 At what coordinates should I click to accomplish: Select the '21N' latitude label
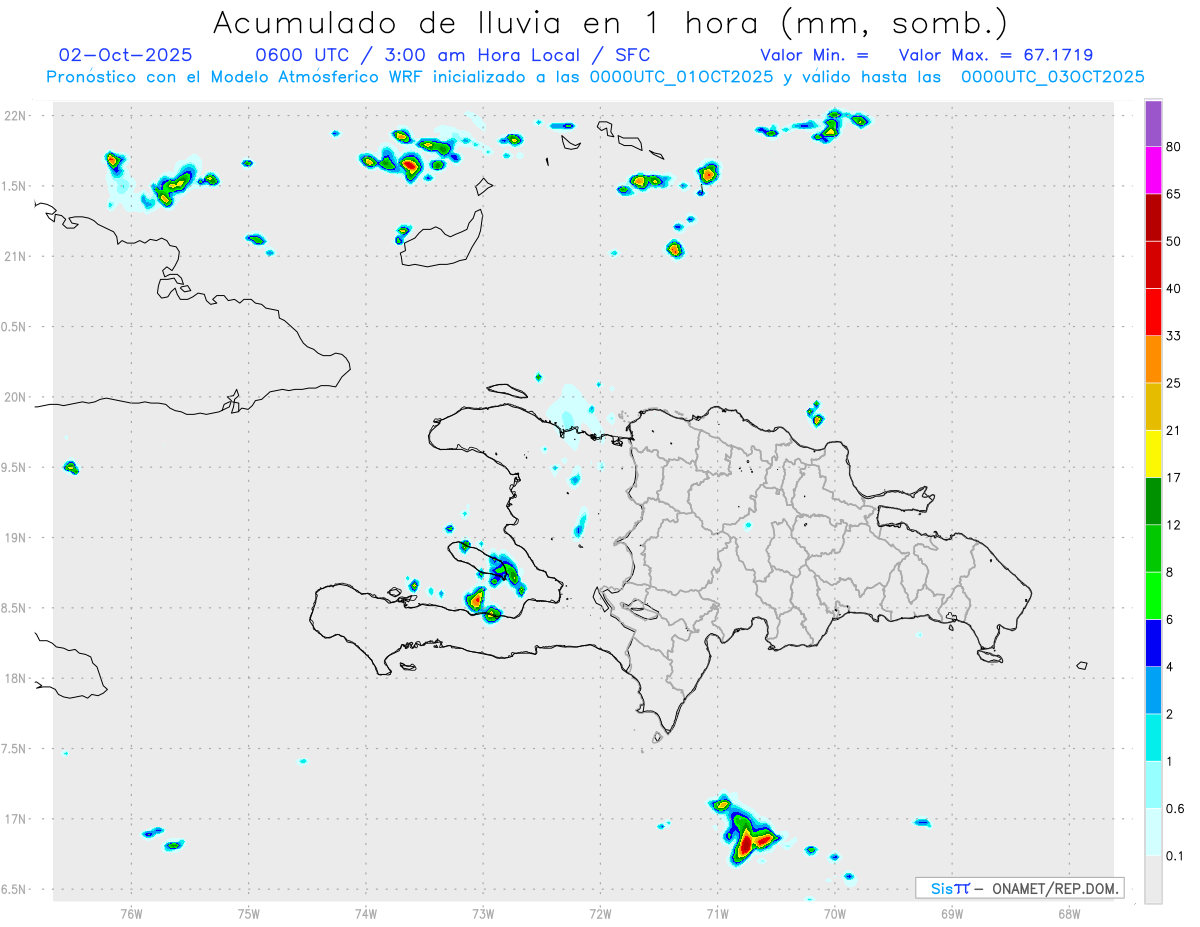coord(17,256)
